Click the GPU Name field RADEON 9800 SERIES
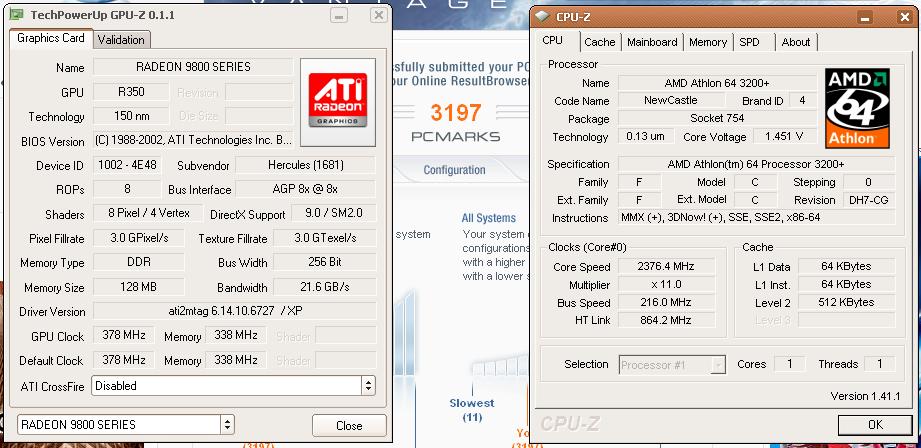This screenshot has height=448, width=921. coord(193,67)
